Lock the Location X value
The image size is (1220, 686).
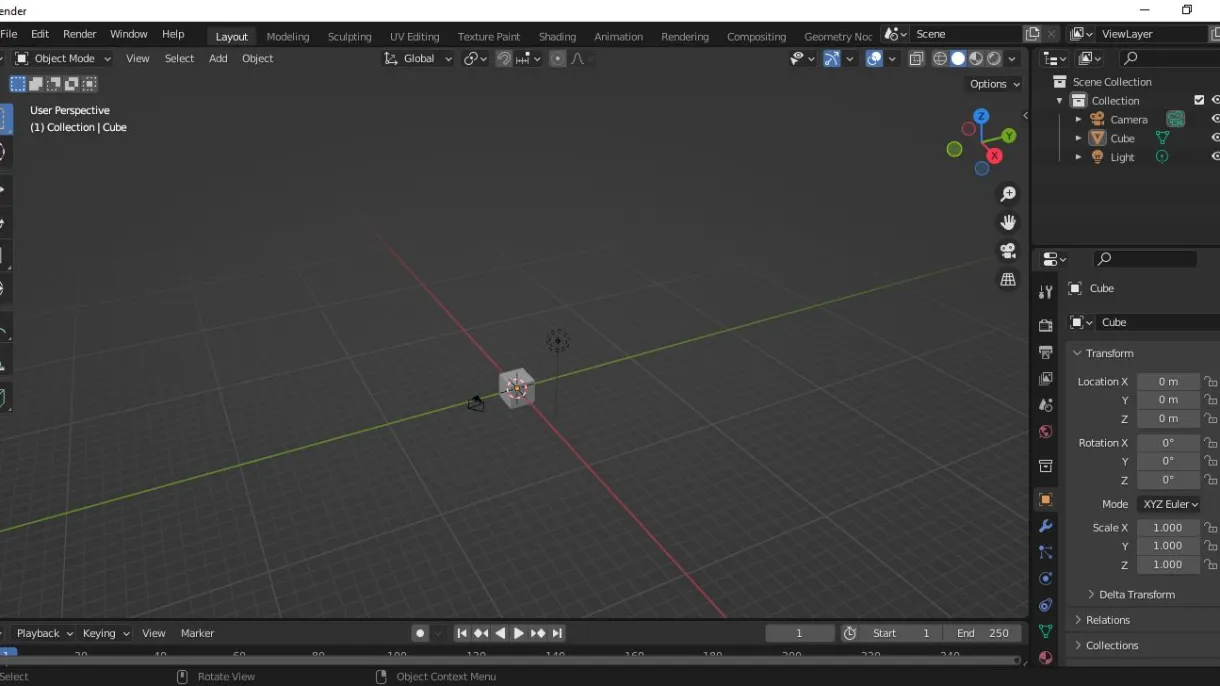click(1210, 382)
